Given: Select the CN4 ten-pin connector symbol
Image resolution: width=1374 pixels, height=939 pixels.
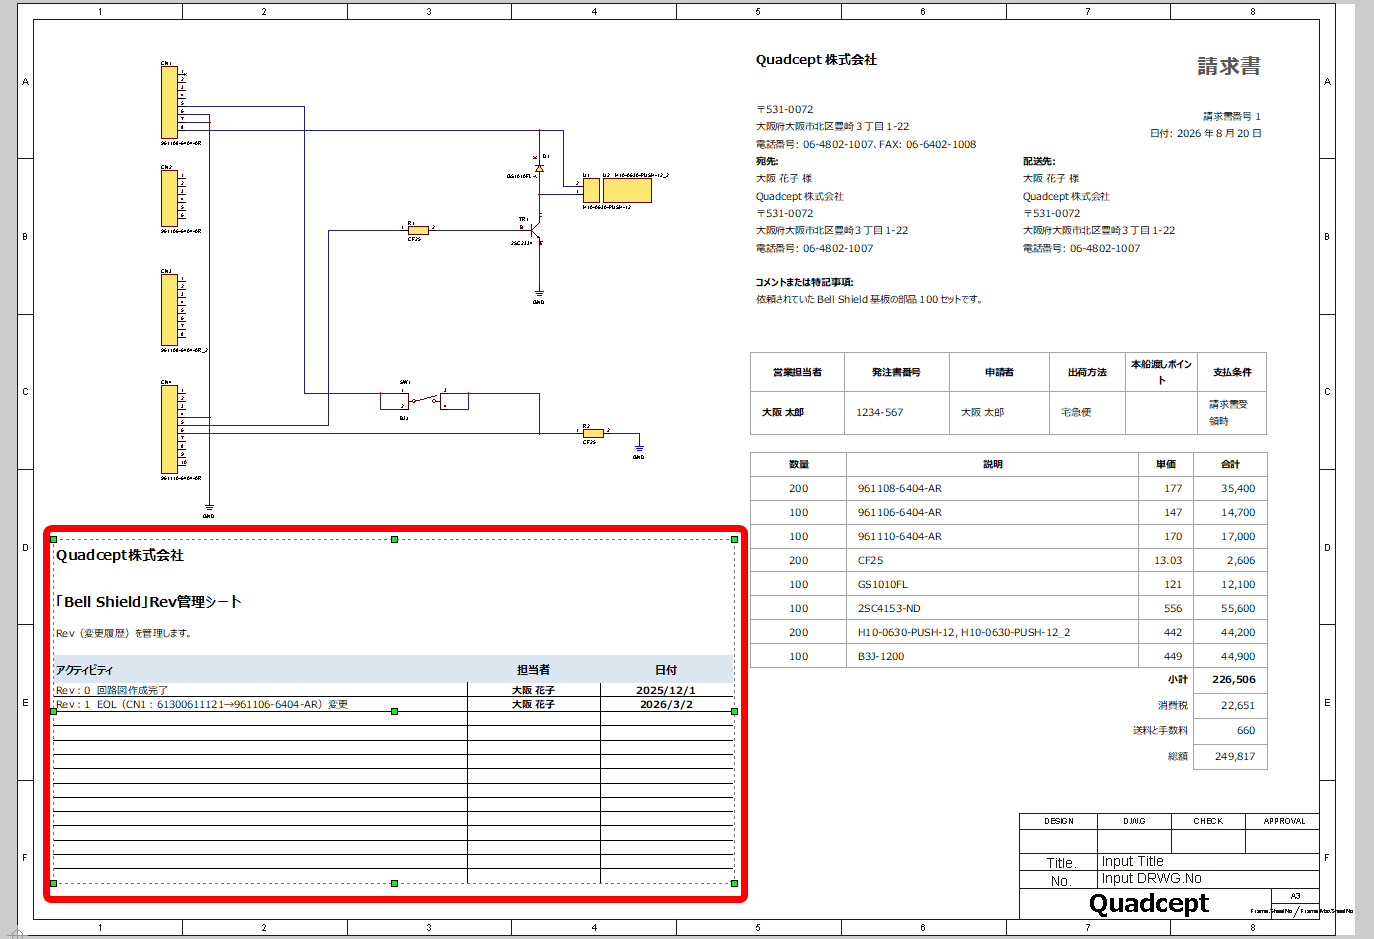Looking at the screenshot, I should [x=169, y=429].
